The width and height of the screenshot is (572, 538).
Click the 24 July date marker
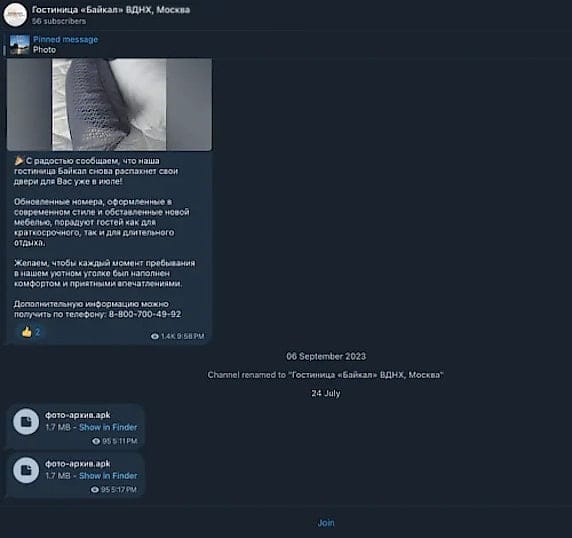pyautogui.click(x=326, y=393)
